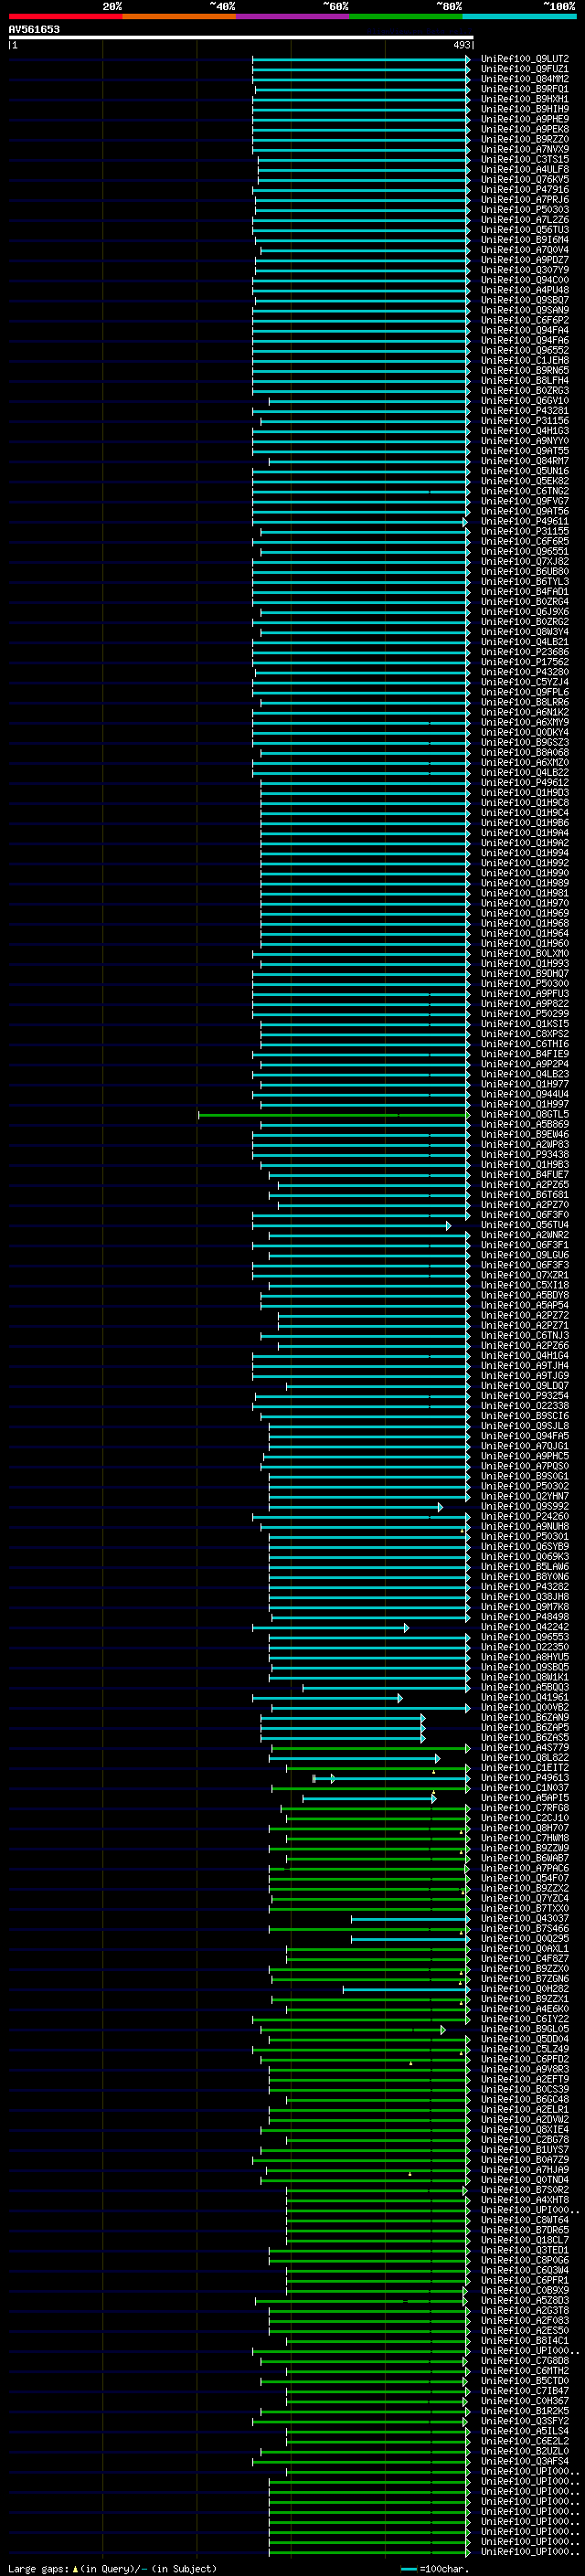Open hit UniRef100_Q56TU4

click(525, 1225)
